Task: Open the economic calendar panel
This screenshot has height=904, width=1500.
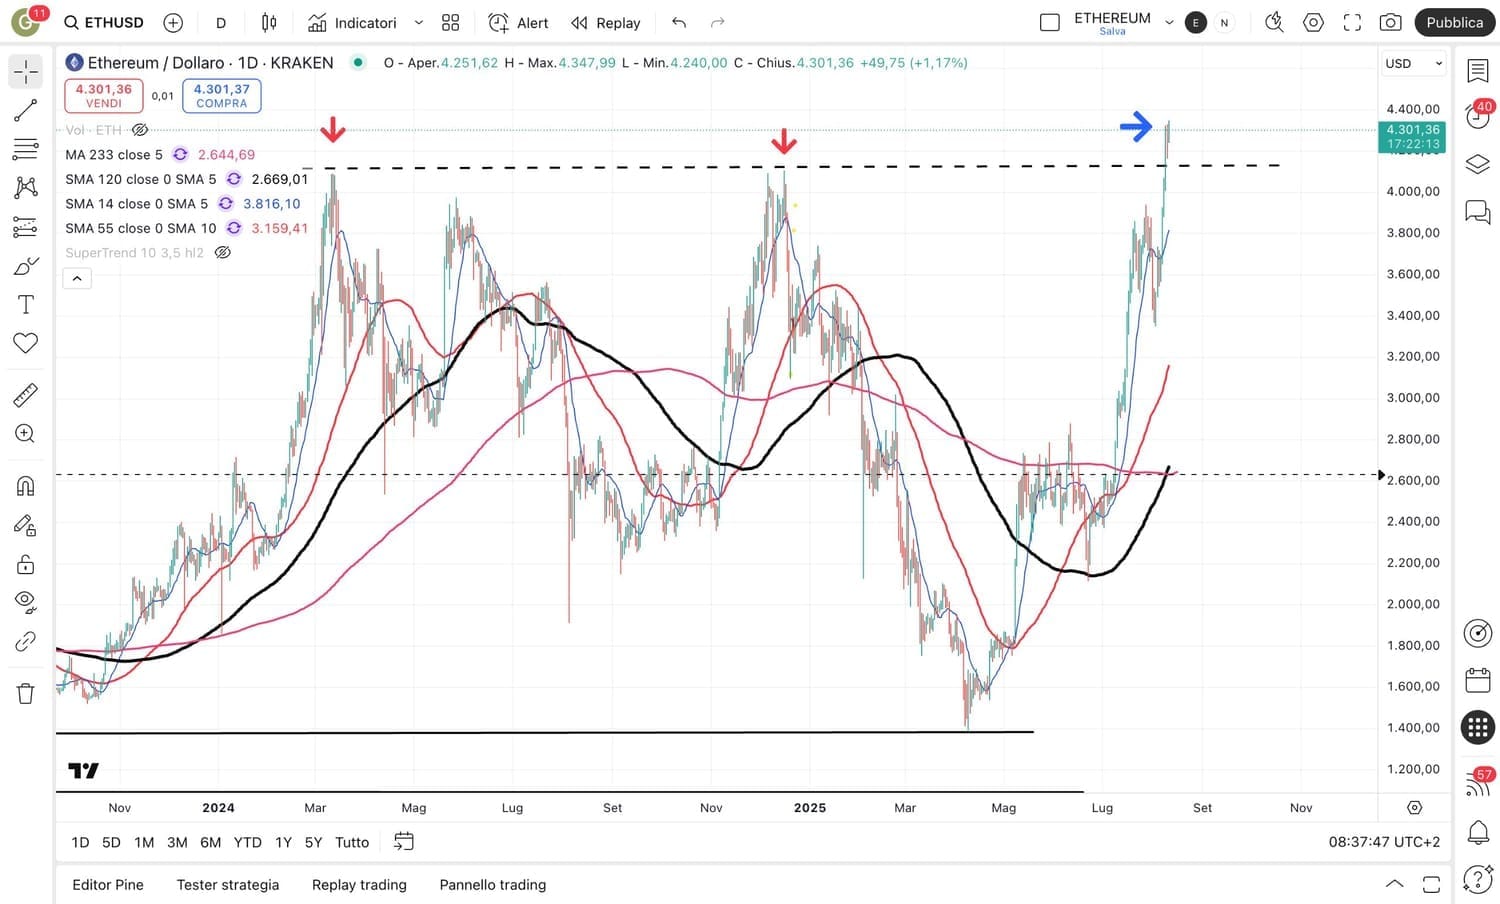Action: (x=1478, y=681)
